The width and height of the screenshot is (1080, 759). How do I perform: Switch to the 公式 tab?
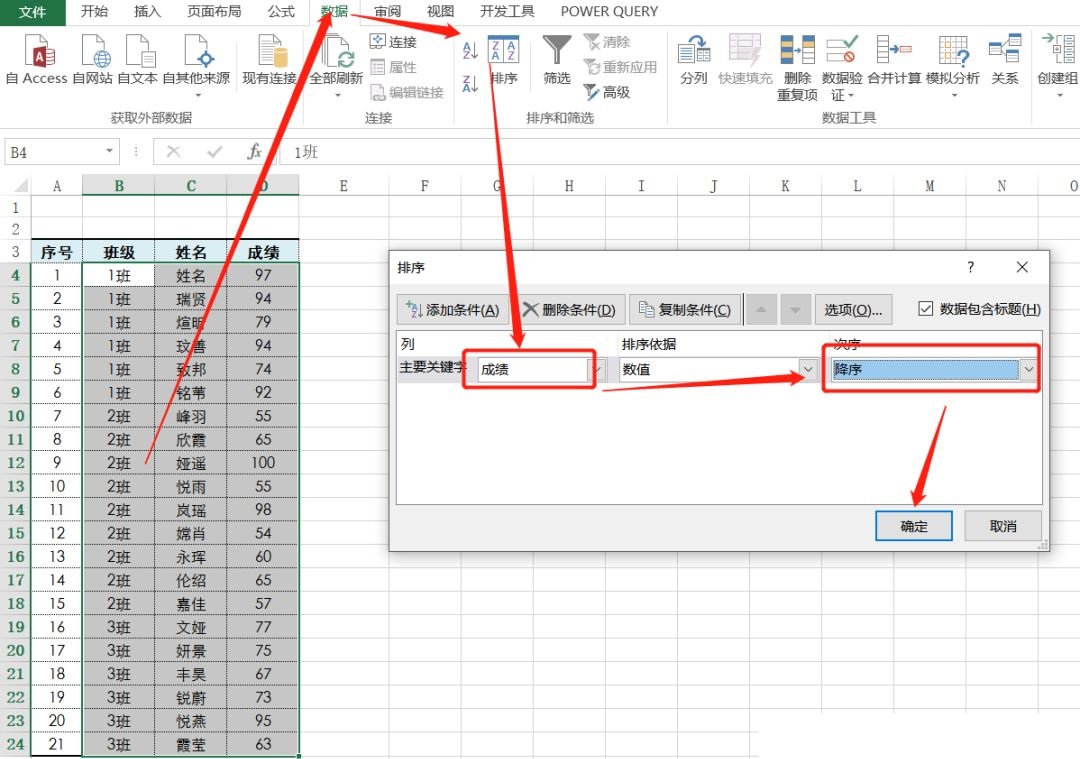click(x=281, y=12)
